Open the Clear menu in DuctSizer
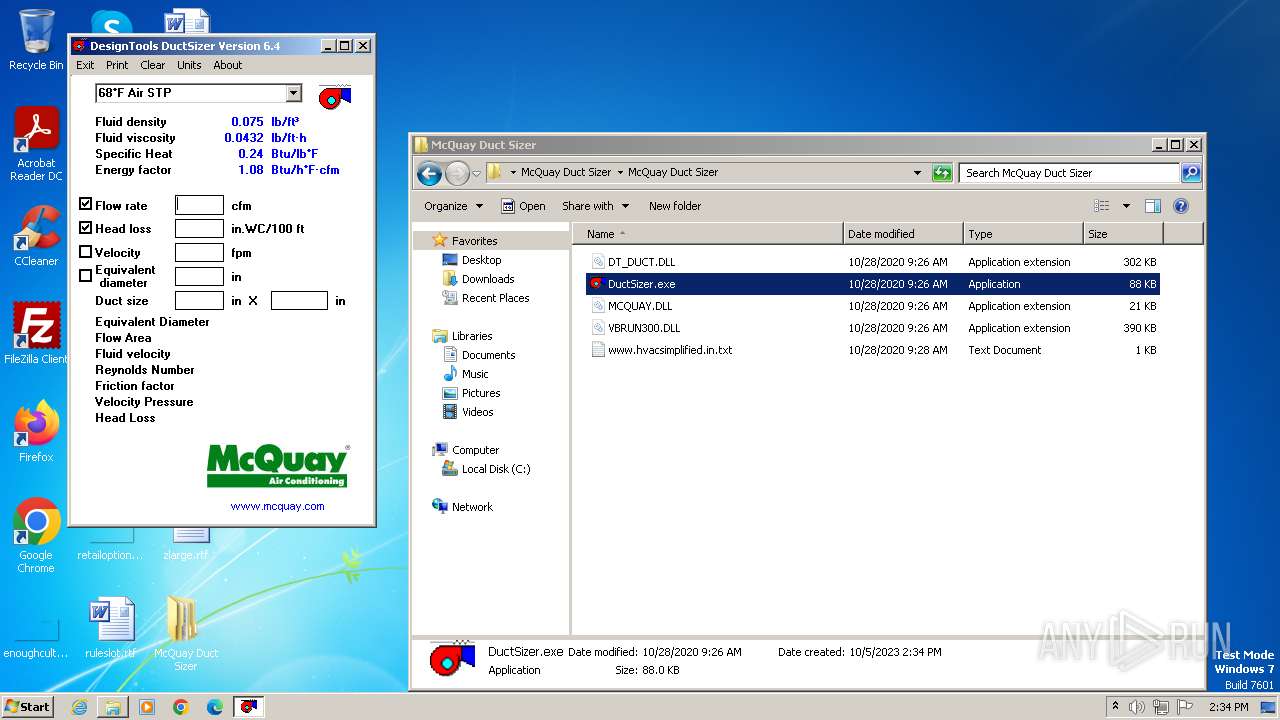The width and height of the screenshot is (1280, 720). point(153,65)
